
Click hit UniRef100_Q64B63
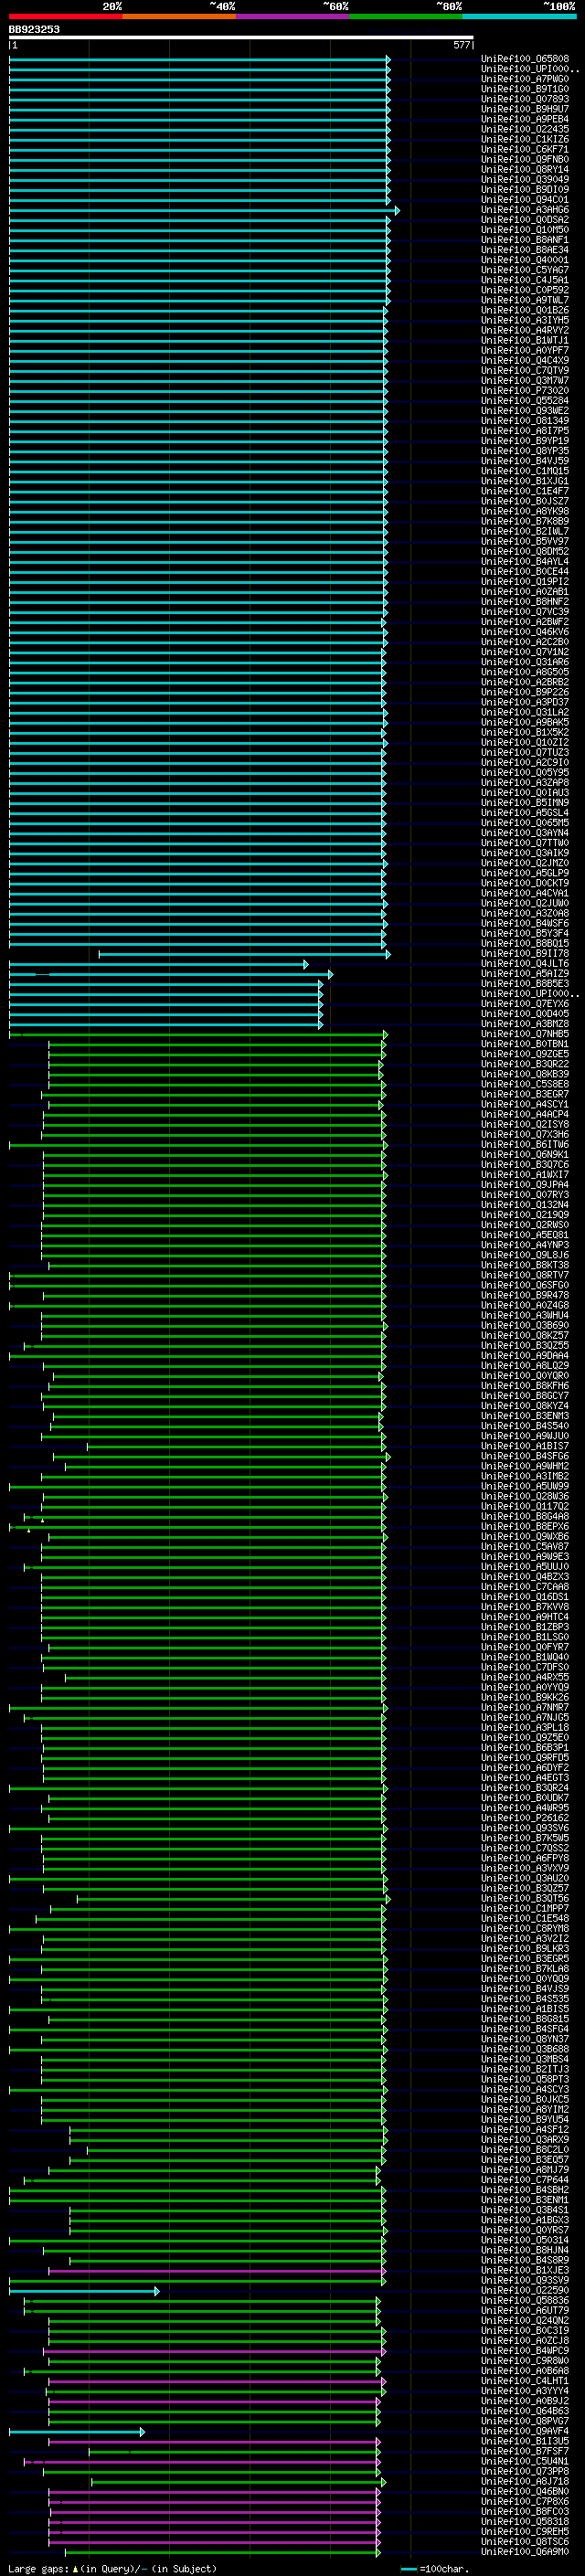click(x=525, y=2412)
